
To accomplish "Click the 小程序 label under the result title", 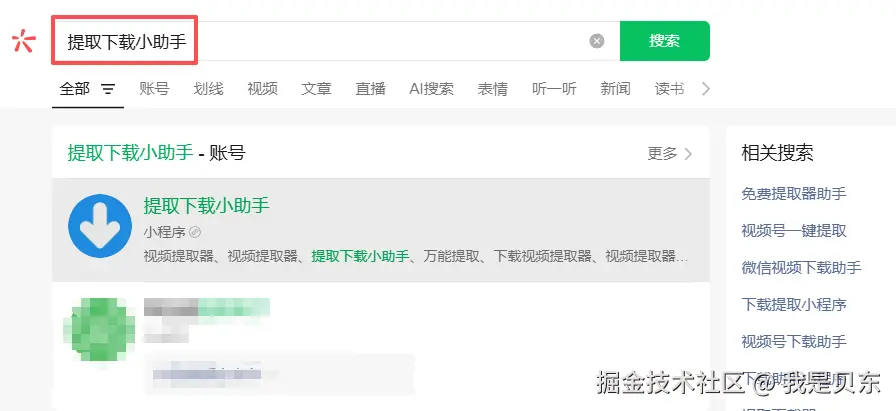I will [x=165, y=232].
